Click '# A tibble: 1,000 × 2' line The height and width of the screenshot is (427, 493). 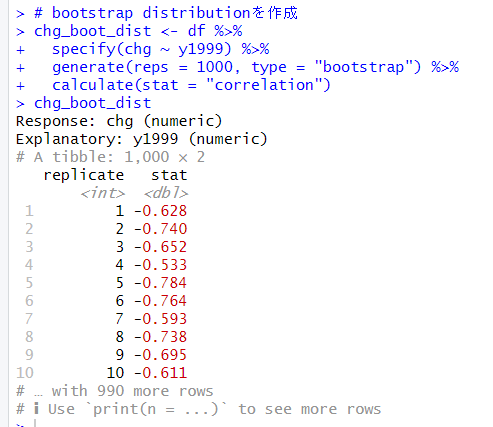point(110,157)
